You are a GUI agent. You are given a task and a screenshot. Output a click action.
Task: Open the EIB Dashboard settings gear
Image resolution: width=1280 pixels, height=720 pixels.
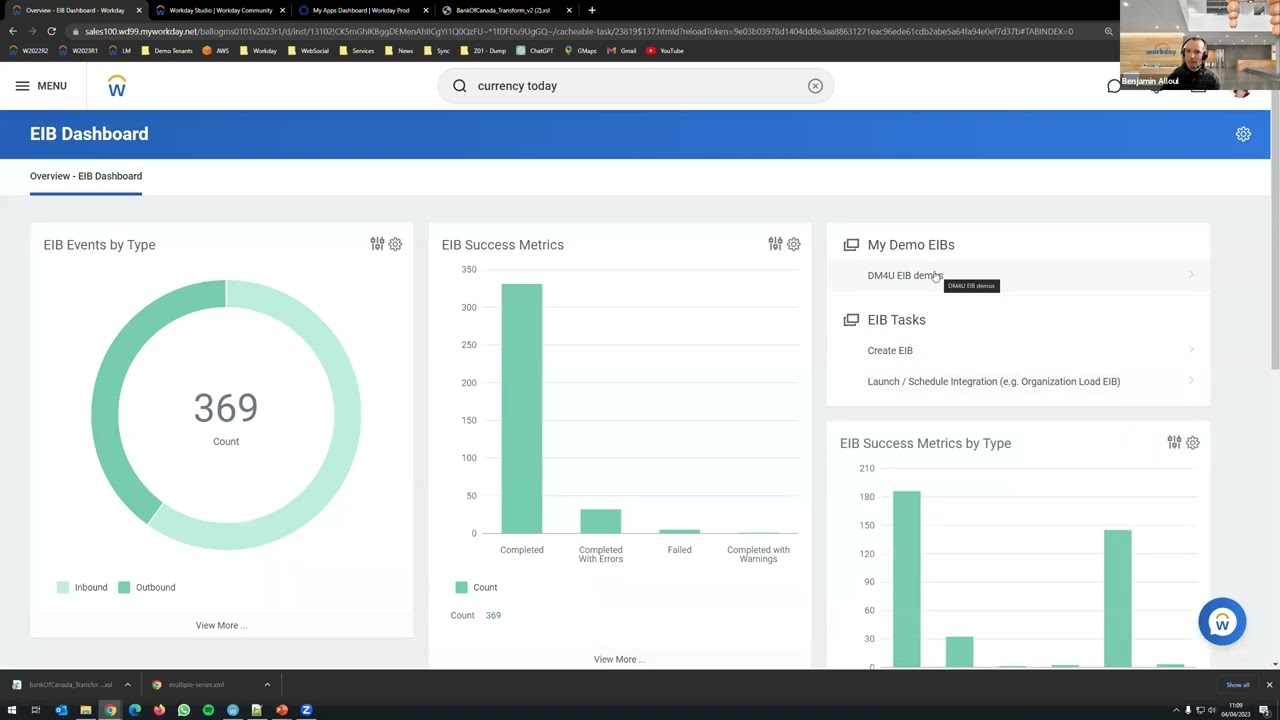click(1243, 134)
